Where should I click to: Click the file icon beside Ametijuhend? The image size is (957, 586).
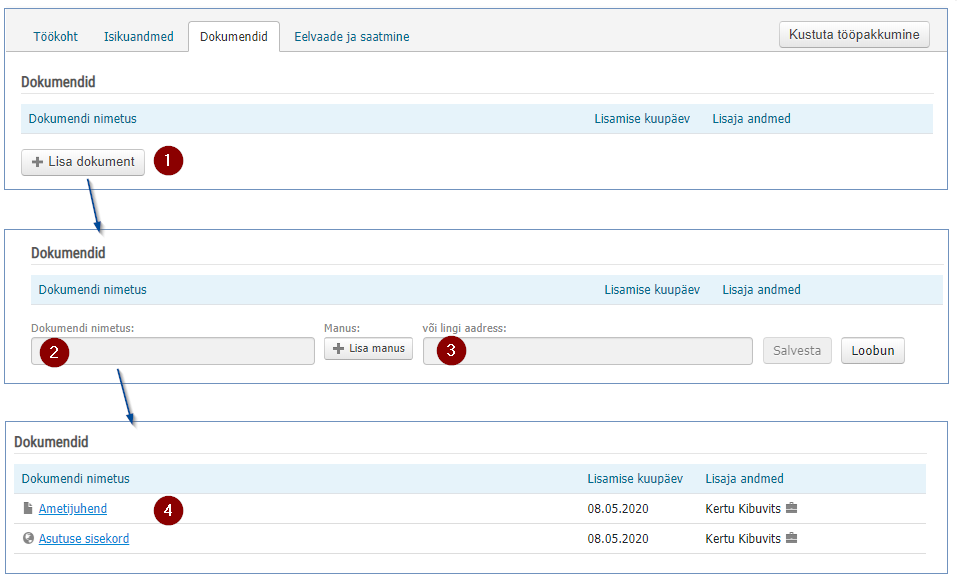point(27,508)
